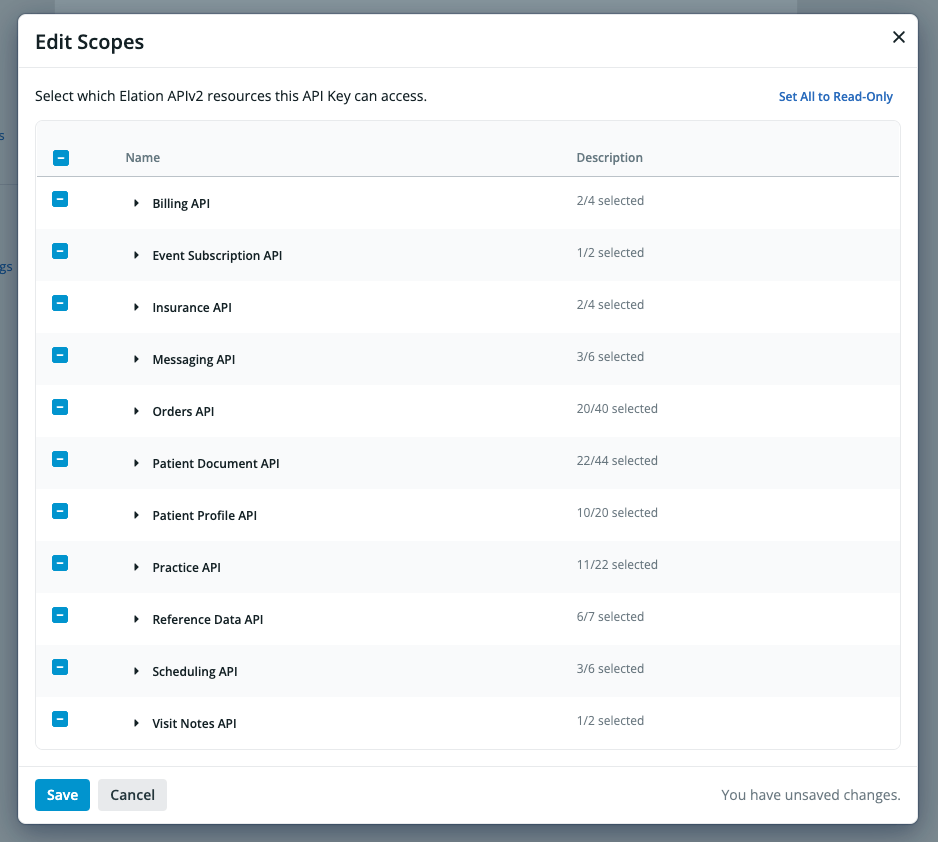Select the Reference Data API label
This screenshot has width=938, height=842.
[x=208, y=620]
